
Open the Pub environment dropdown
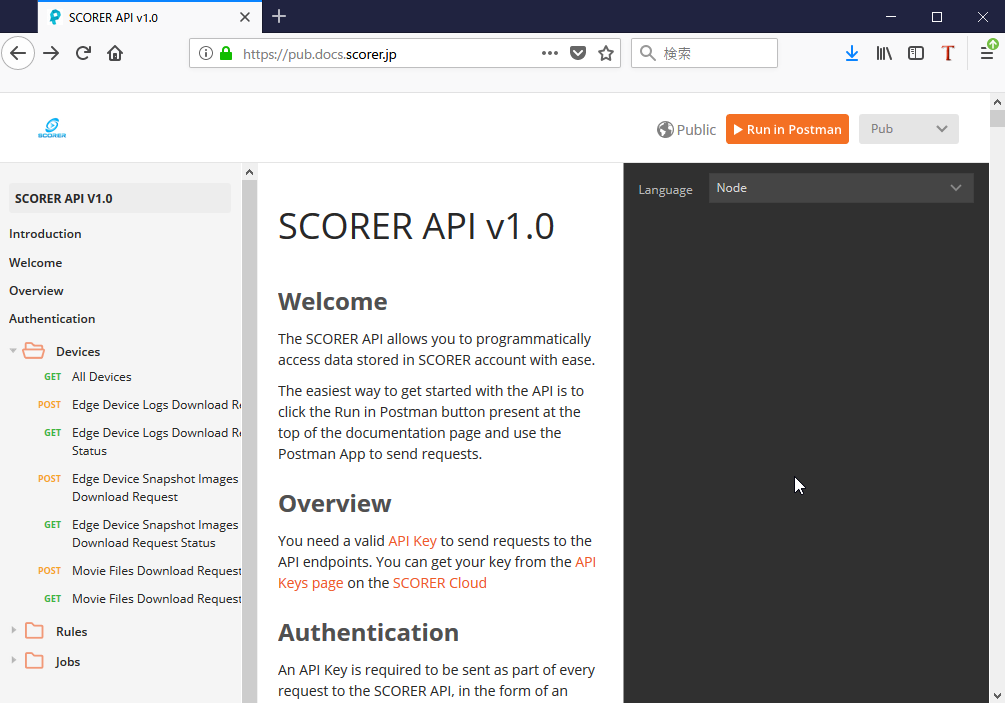click(x=908, y=129)
